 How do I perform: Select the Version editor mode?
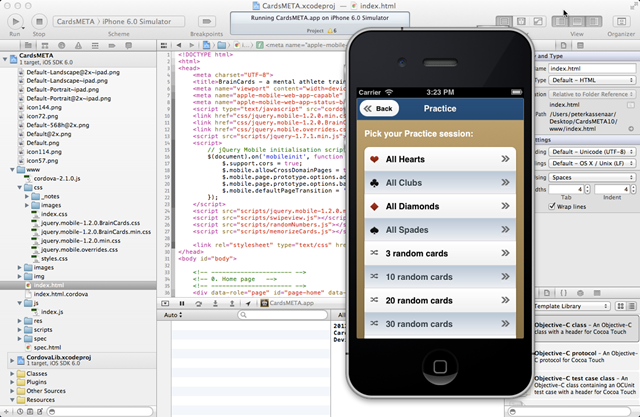(x=538, y=21)
